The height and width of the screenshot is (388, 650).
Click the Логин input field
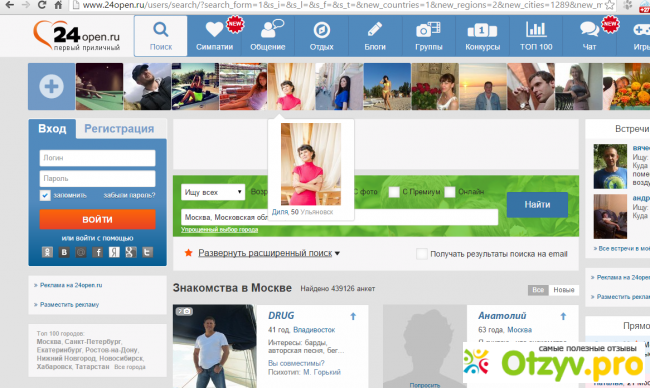pos(97,158)
